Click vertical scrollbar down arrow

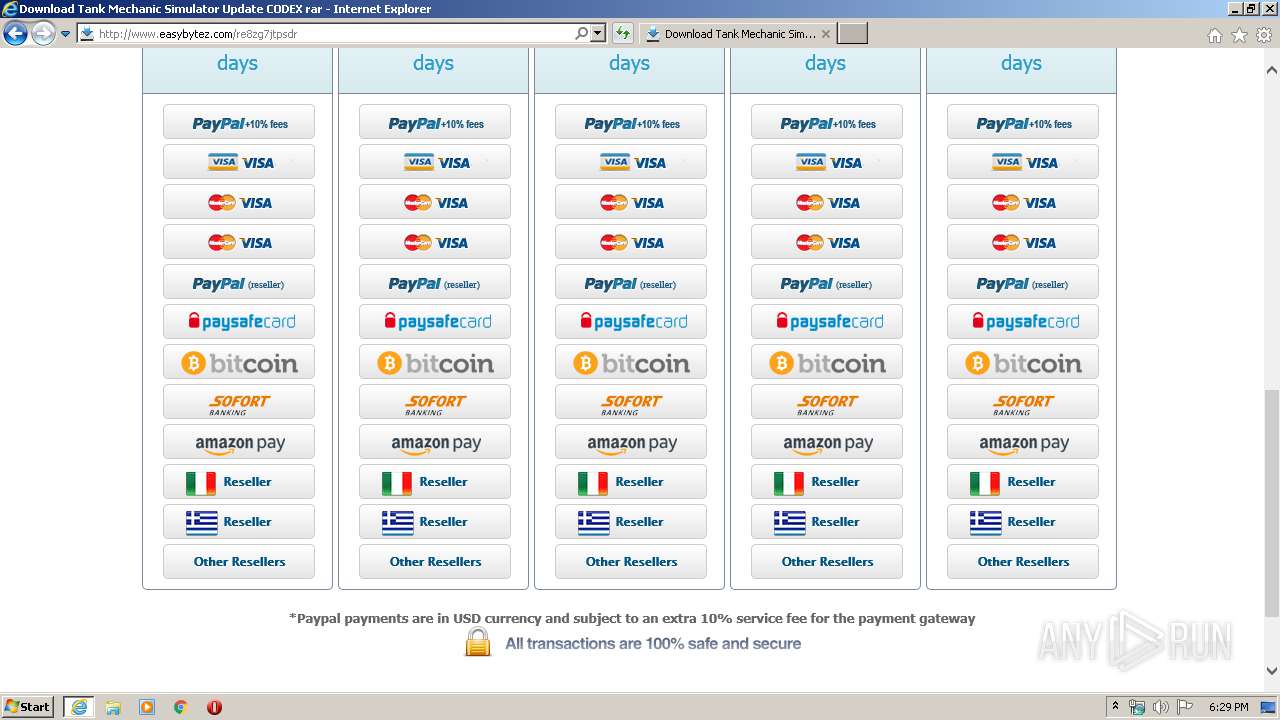click(1272, 671)
